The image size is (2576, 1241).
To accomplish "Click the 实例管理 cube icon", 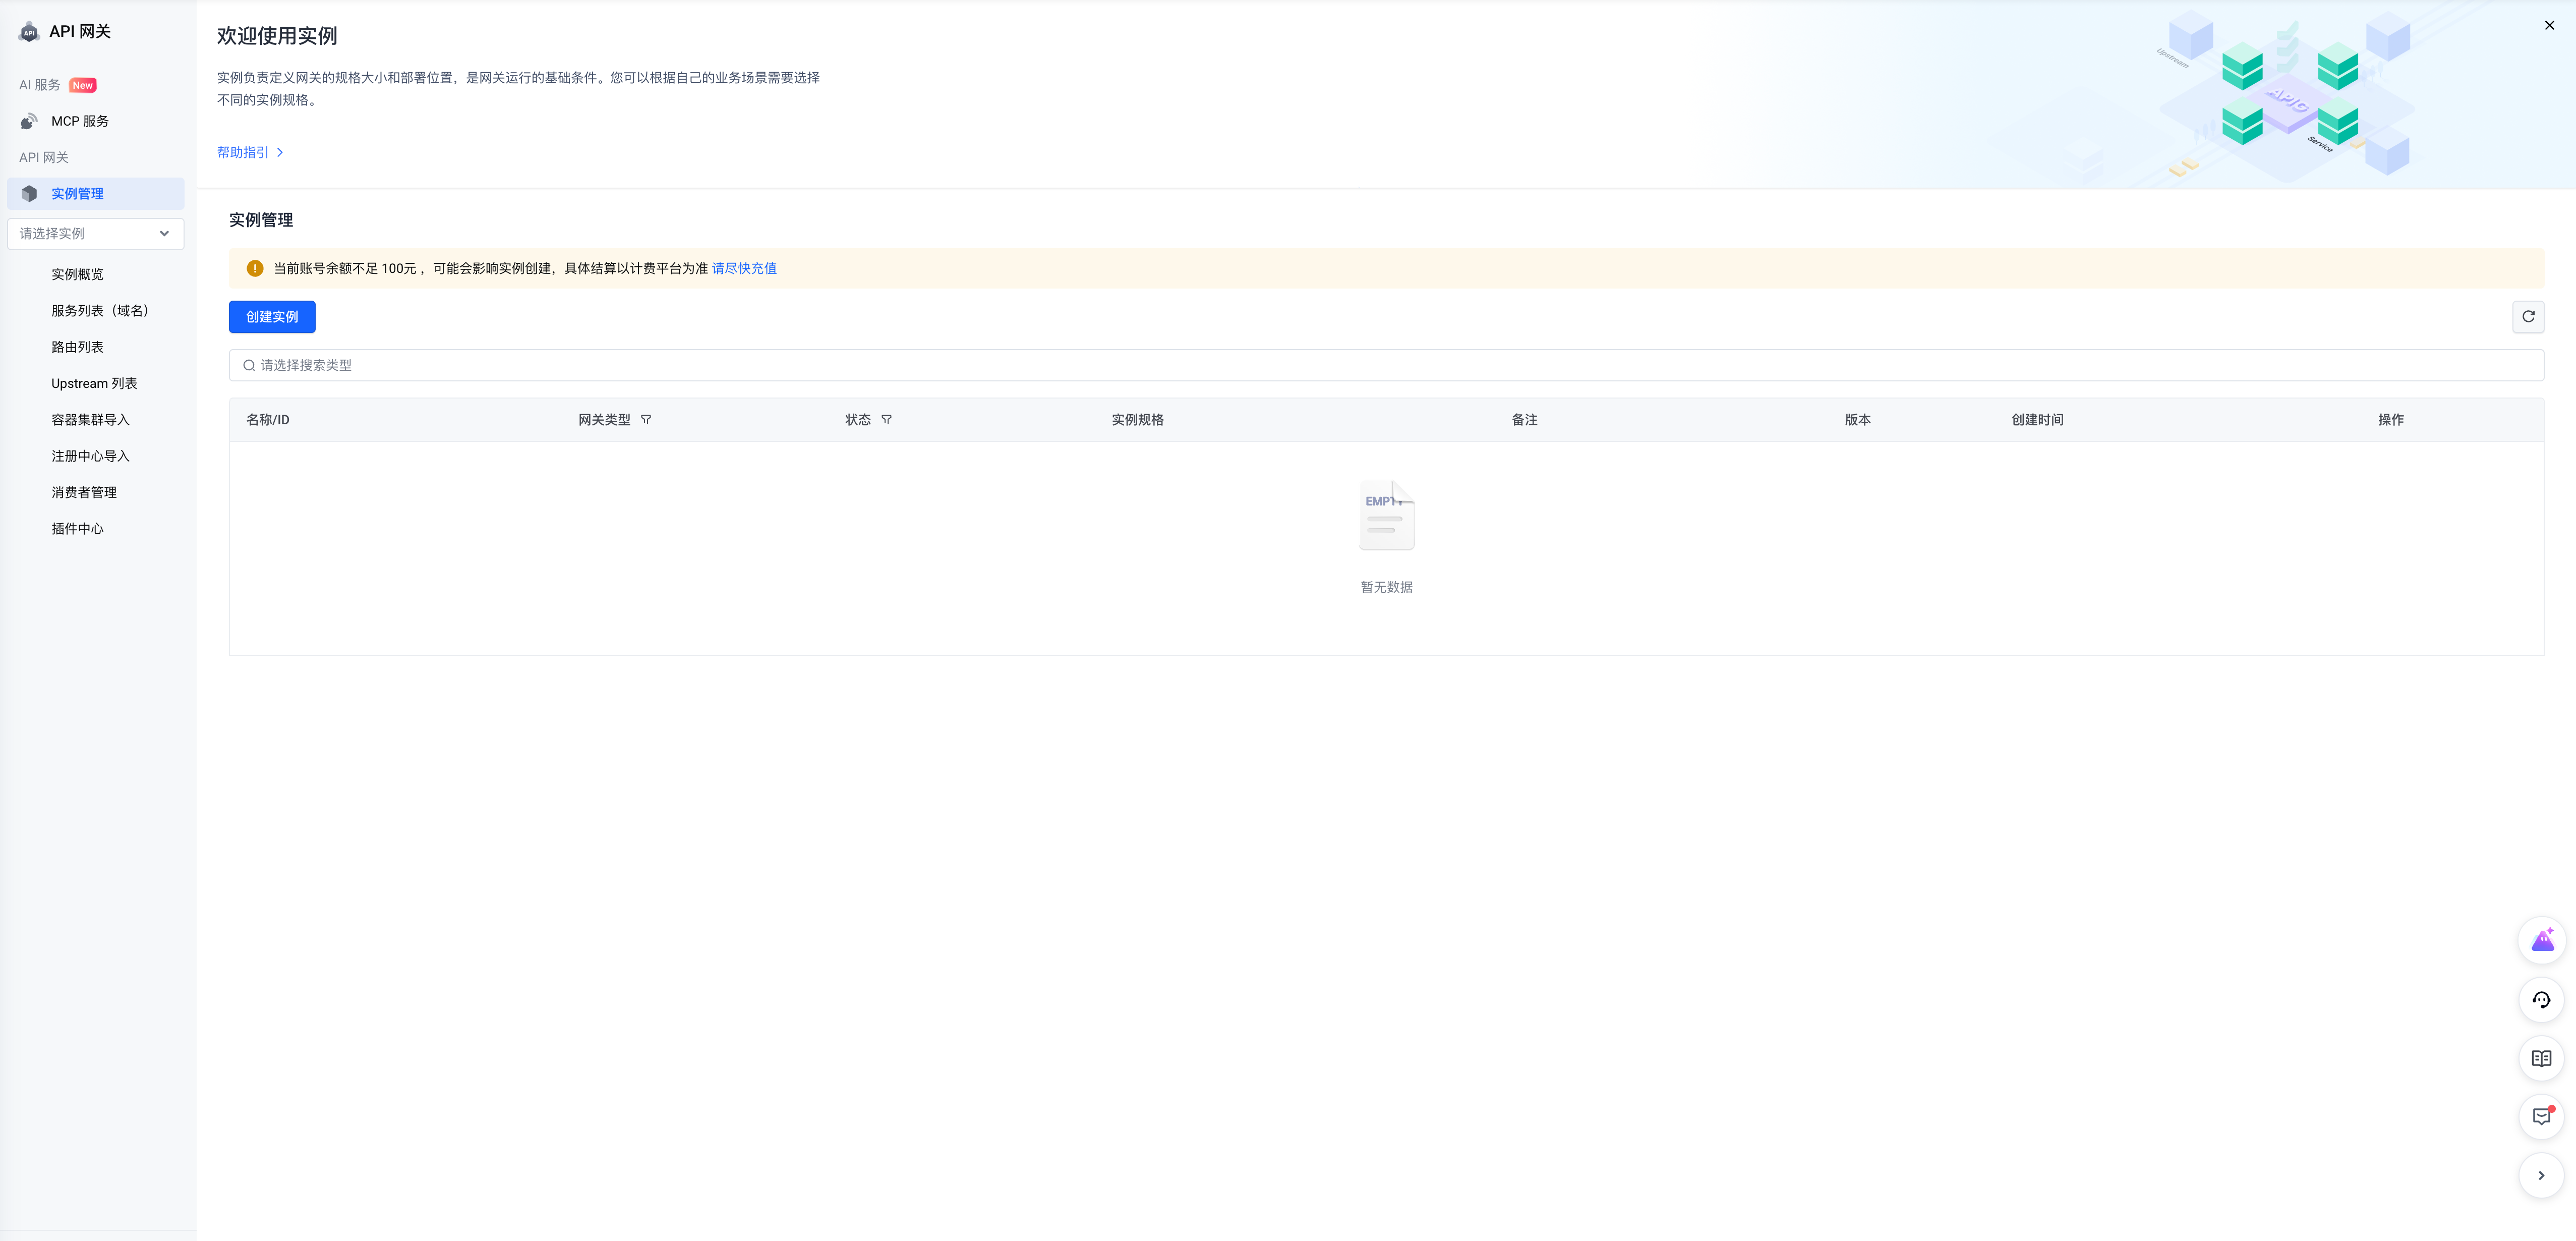I will 29,194.
